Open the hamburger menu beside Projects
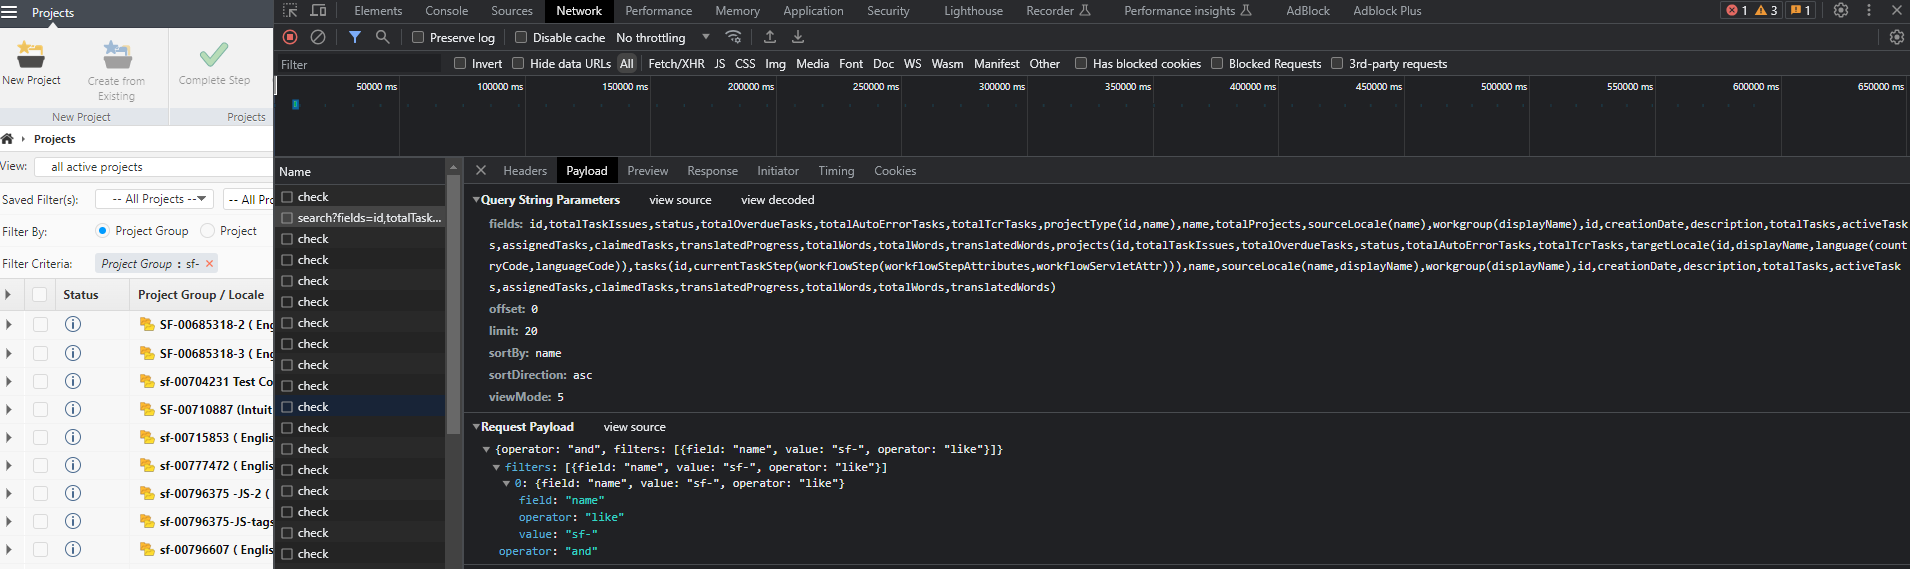This screenshot has height=569, width=1910. click(x=10, y=12)
